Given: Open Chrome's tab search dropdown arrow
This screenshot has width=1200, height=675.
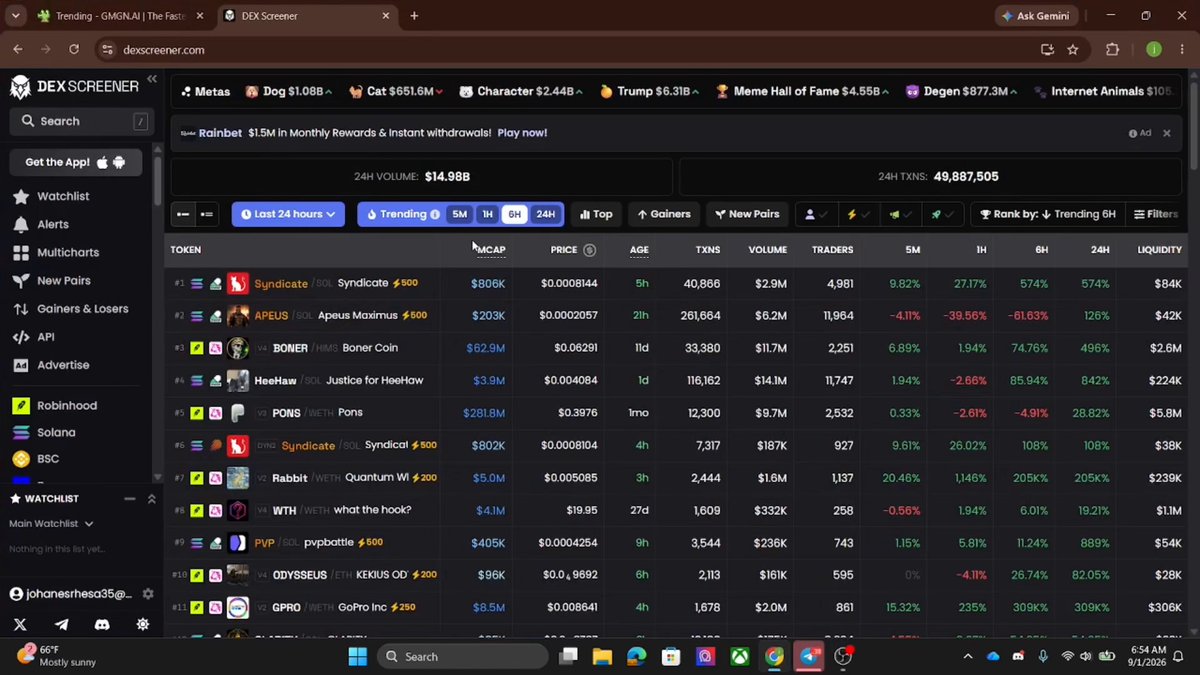Looking at the screenshot, I should [x=15, y=15].
